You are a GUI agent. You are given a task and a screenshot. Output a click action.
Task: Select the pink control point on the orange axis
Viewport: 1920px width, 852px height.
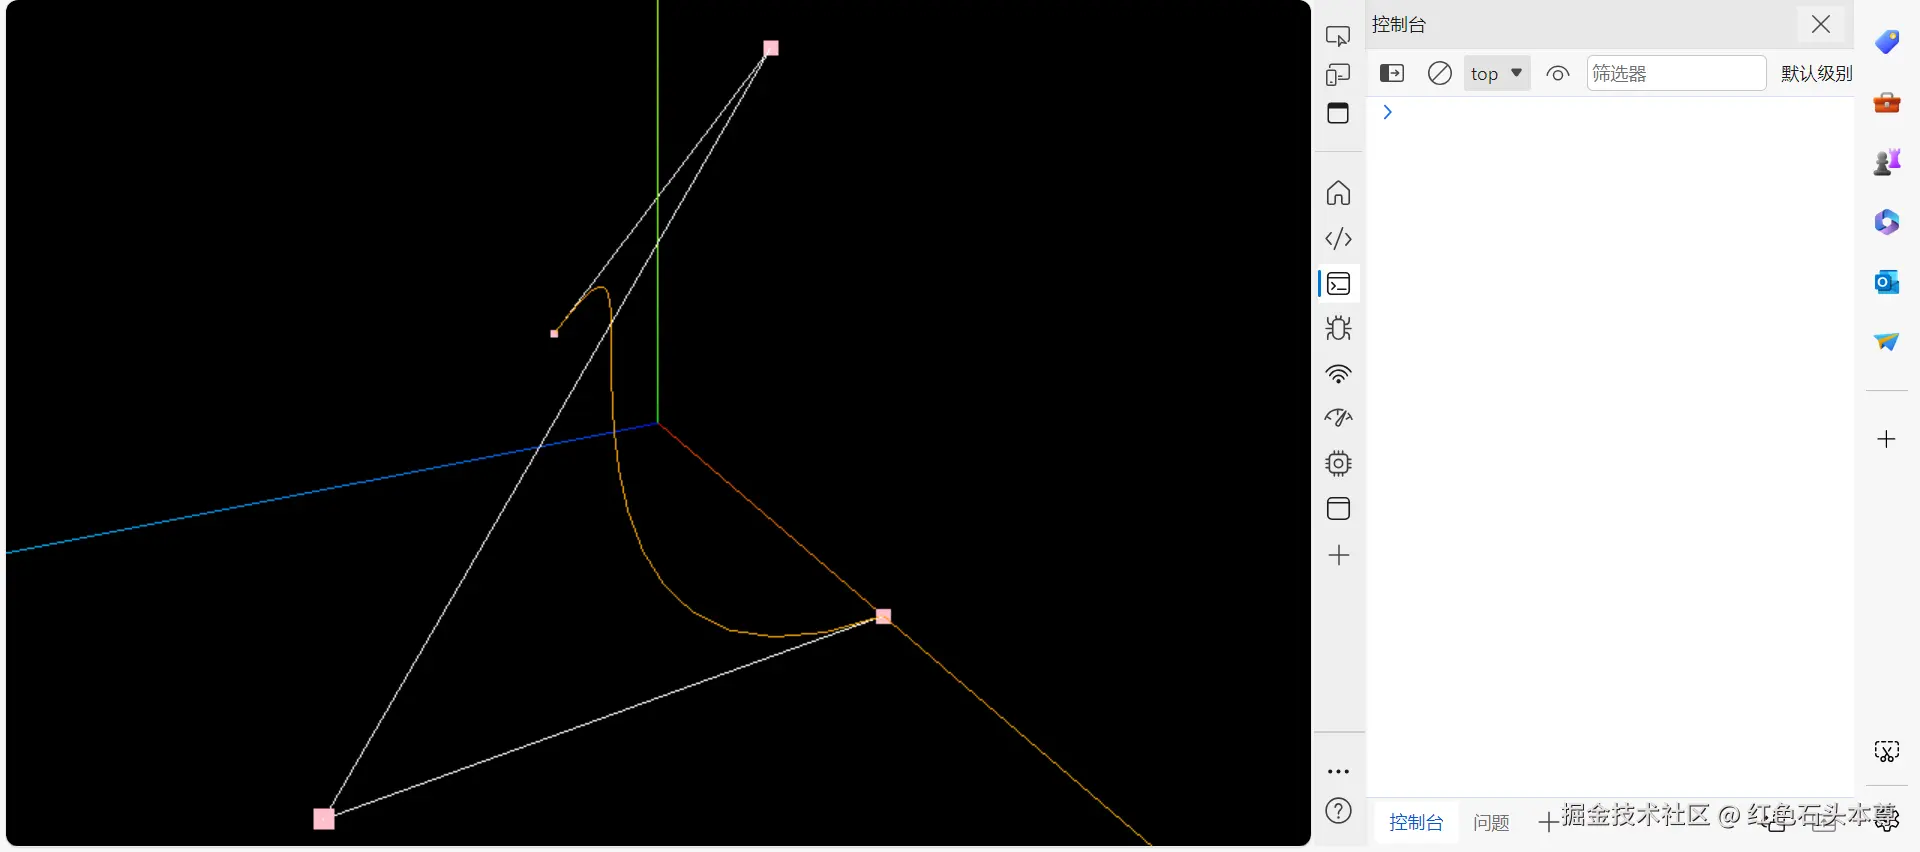[x=884, y=616]
